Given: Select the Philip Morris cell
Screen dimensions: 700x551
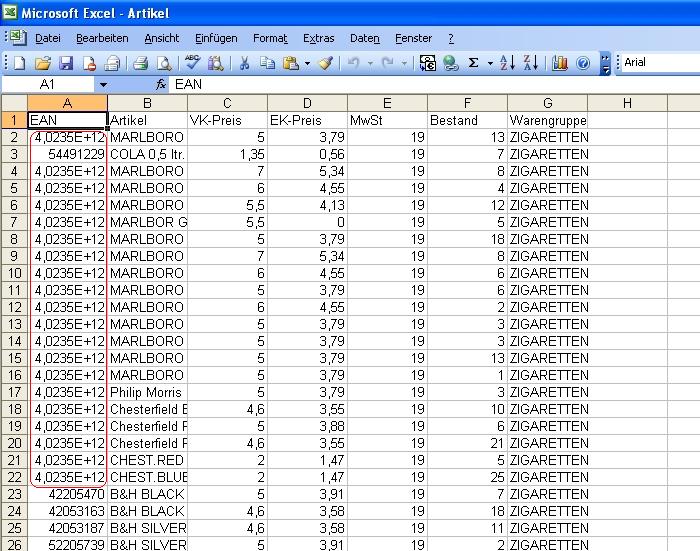Looking at the screenshot, I should tap(147, 392).
